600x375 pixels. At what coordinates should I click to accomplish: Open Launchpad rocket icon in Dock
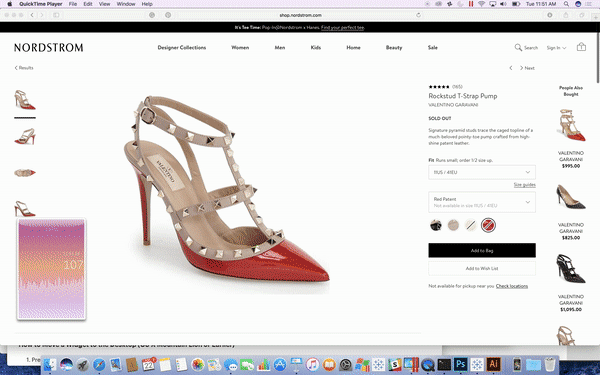(x=83, y=364)
